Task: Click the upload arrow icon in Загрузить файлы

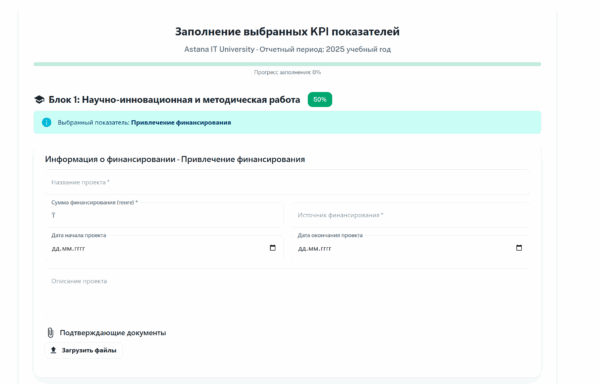Action: click(54, 350)
